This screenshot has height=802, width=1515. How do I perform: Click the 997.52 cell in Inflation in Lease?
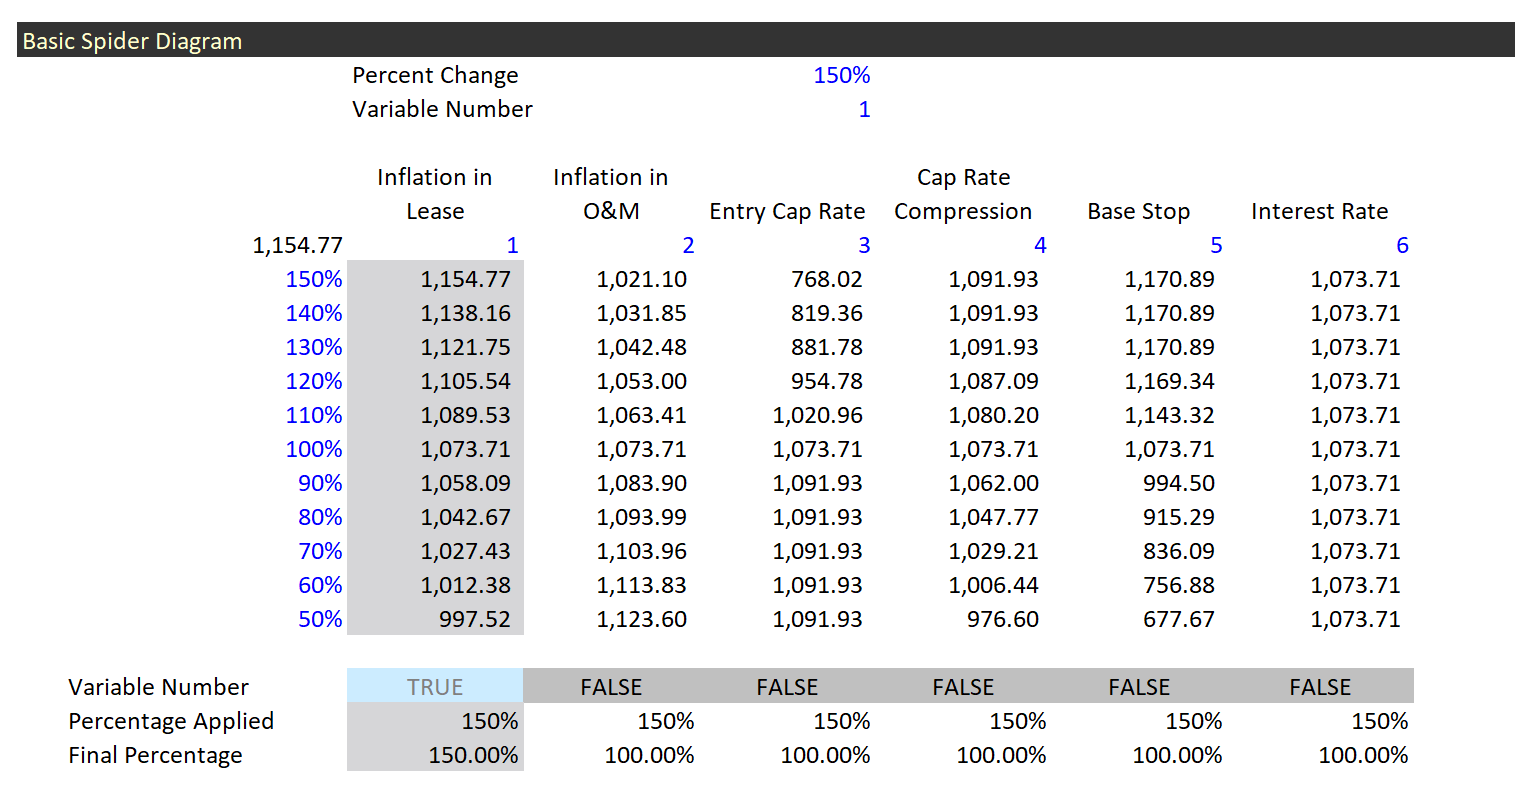474,619
